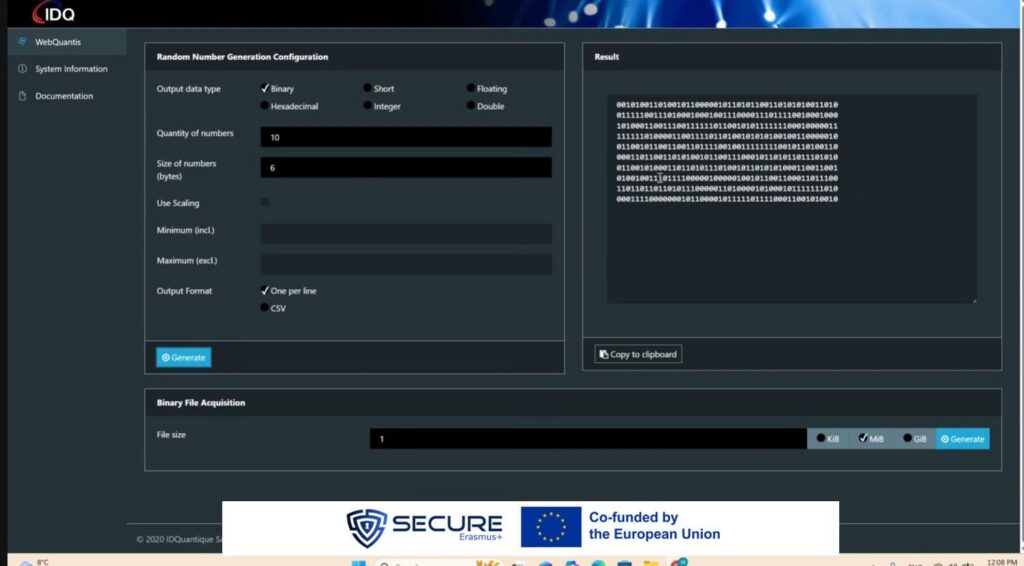Viewport: 1024px width, 566px height.
Task: Click the European Union flag emblem
Action: [550, 527]
